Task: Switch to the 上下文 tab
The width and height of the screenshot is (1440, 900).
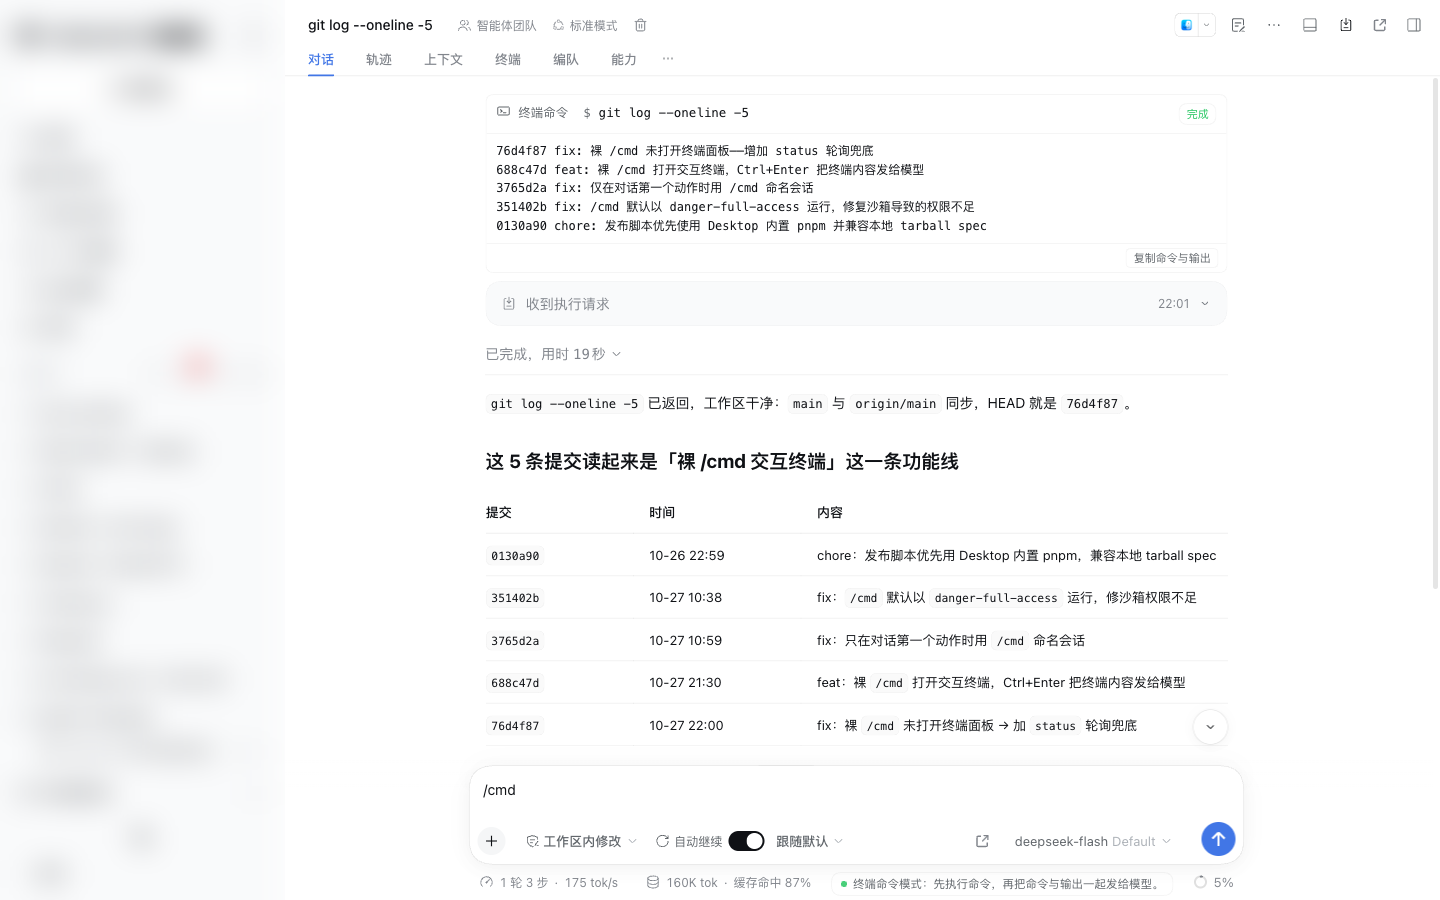Action: coord(443,60)
